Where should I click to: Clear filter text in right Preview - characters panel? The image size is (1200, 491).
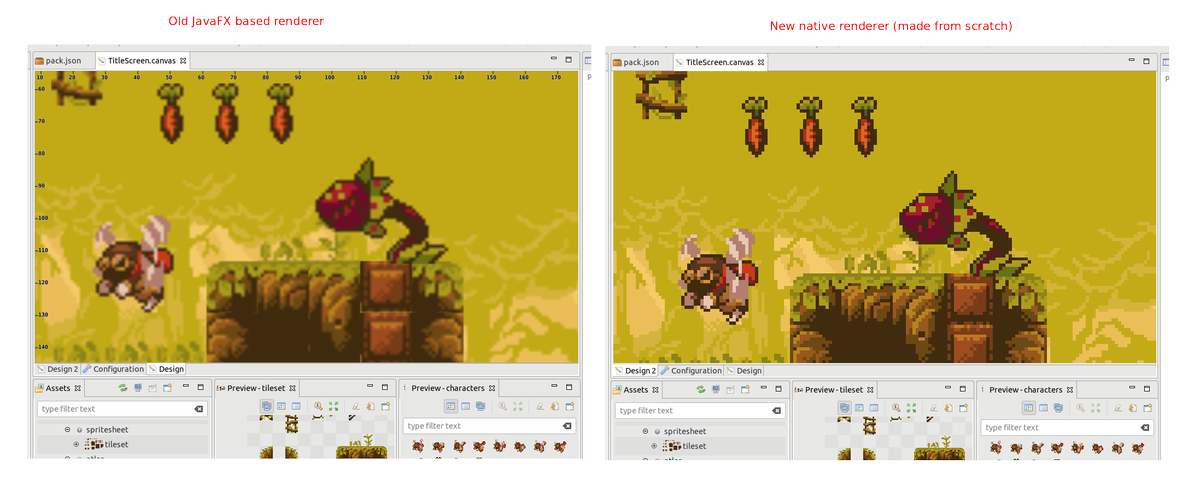pyautogui.click(x=1145, y=428)
